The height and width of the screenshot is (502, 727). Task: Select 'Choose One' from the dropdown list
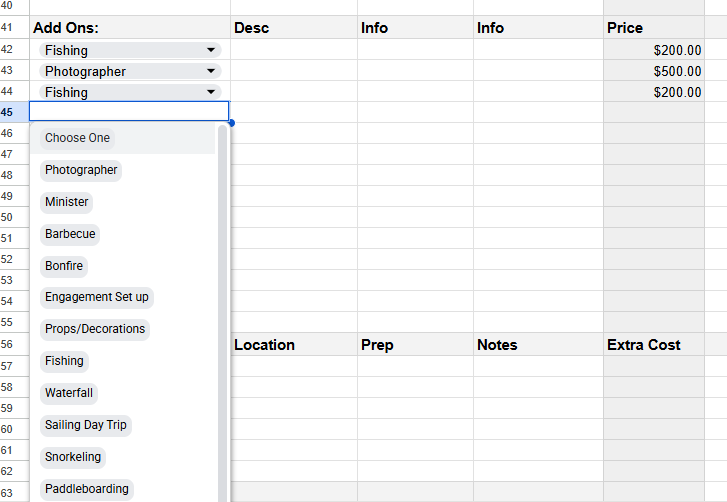(x=78, y=138)
